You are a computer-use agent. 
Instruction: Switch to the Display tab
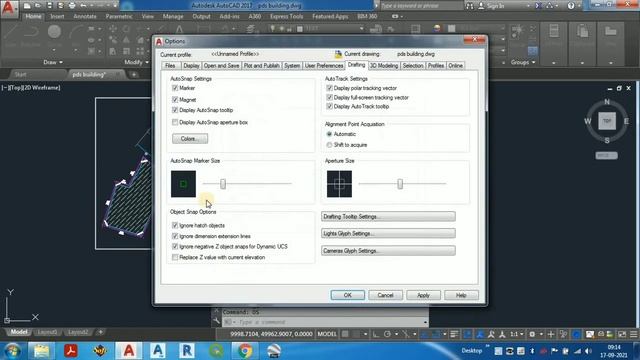[x=191, y=66]
